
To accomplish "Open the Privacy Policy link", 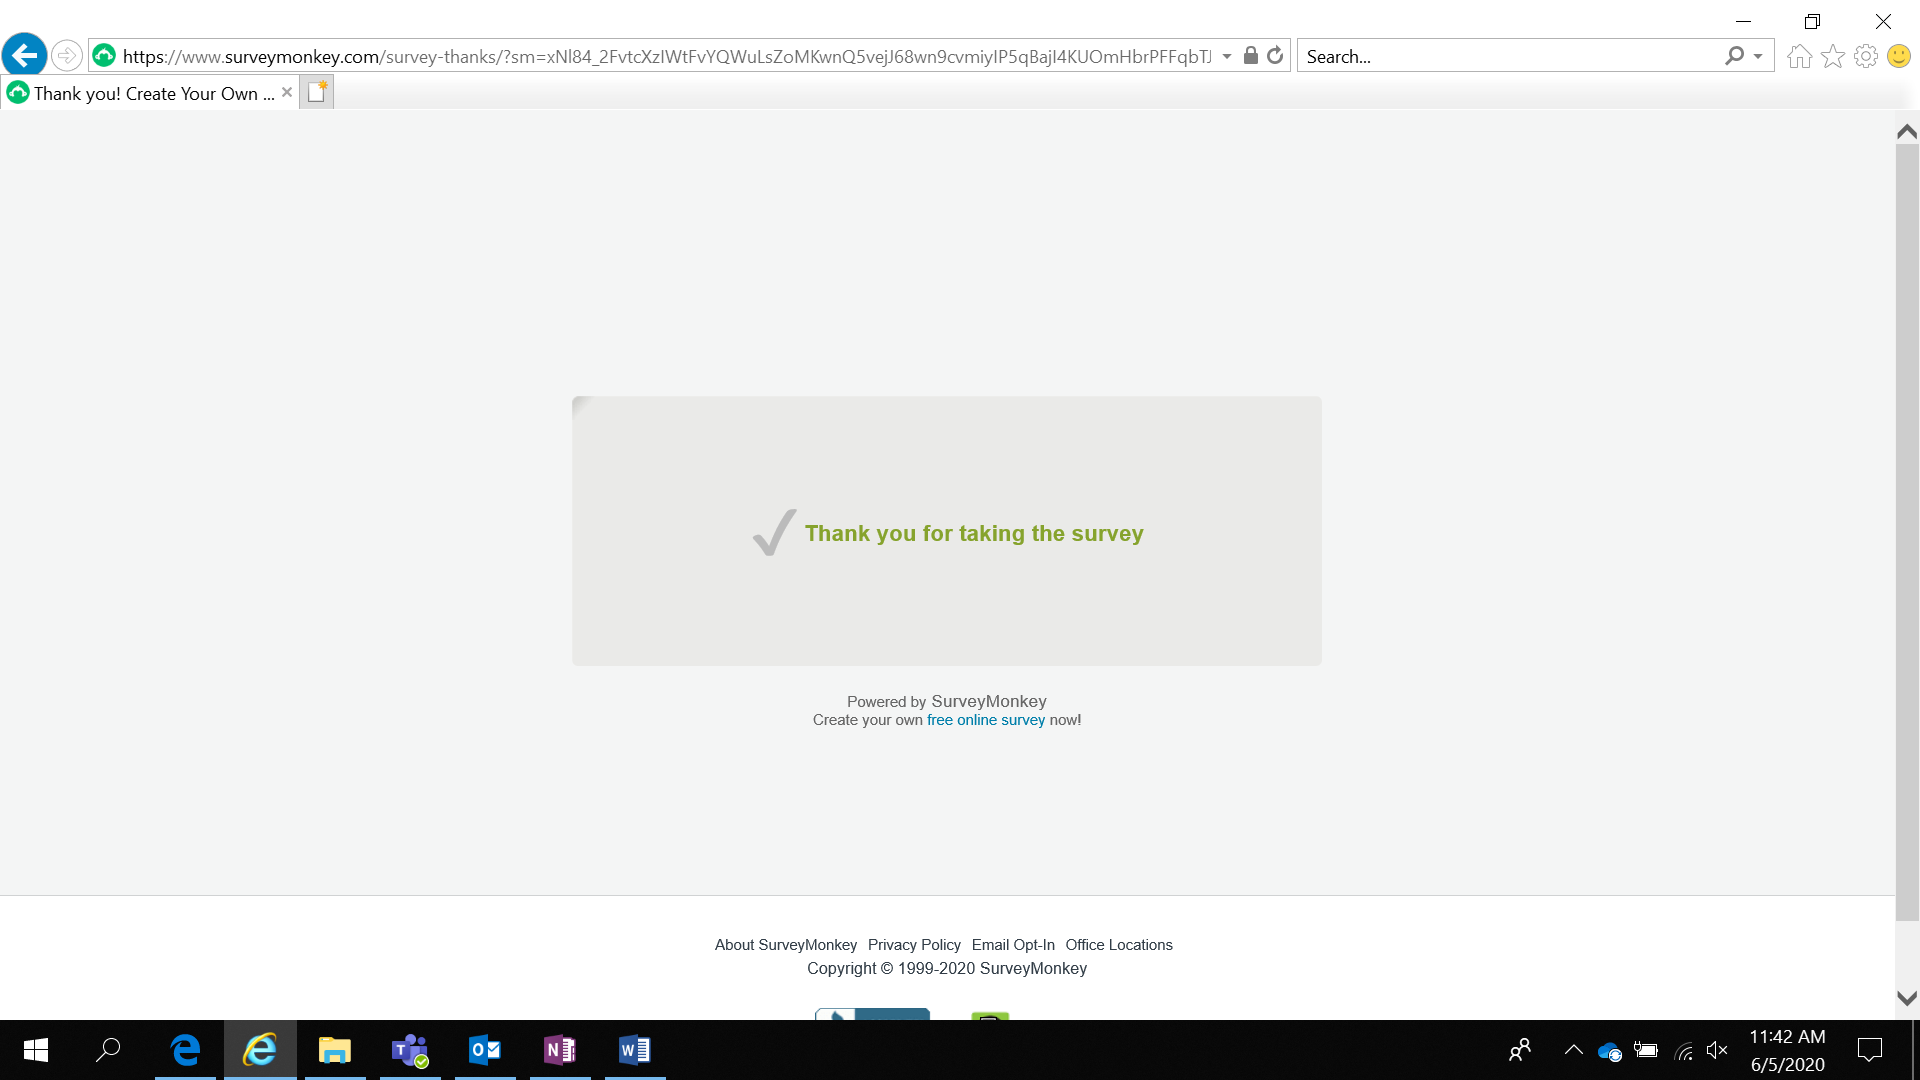I will (x=914, y=945).
